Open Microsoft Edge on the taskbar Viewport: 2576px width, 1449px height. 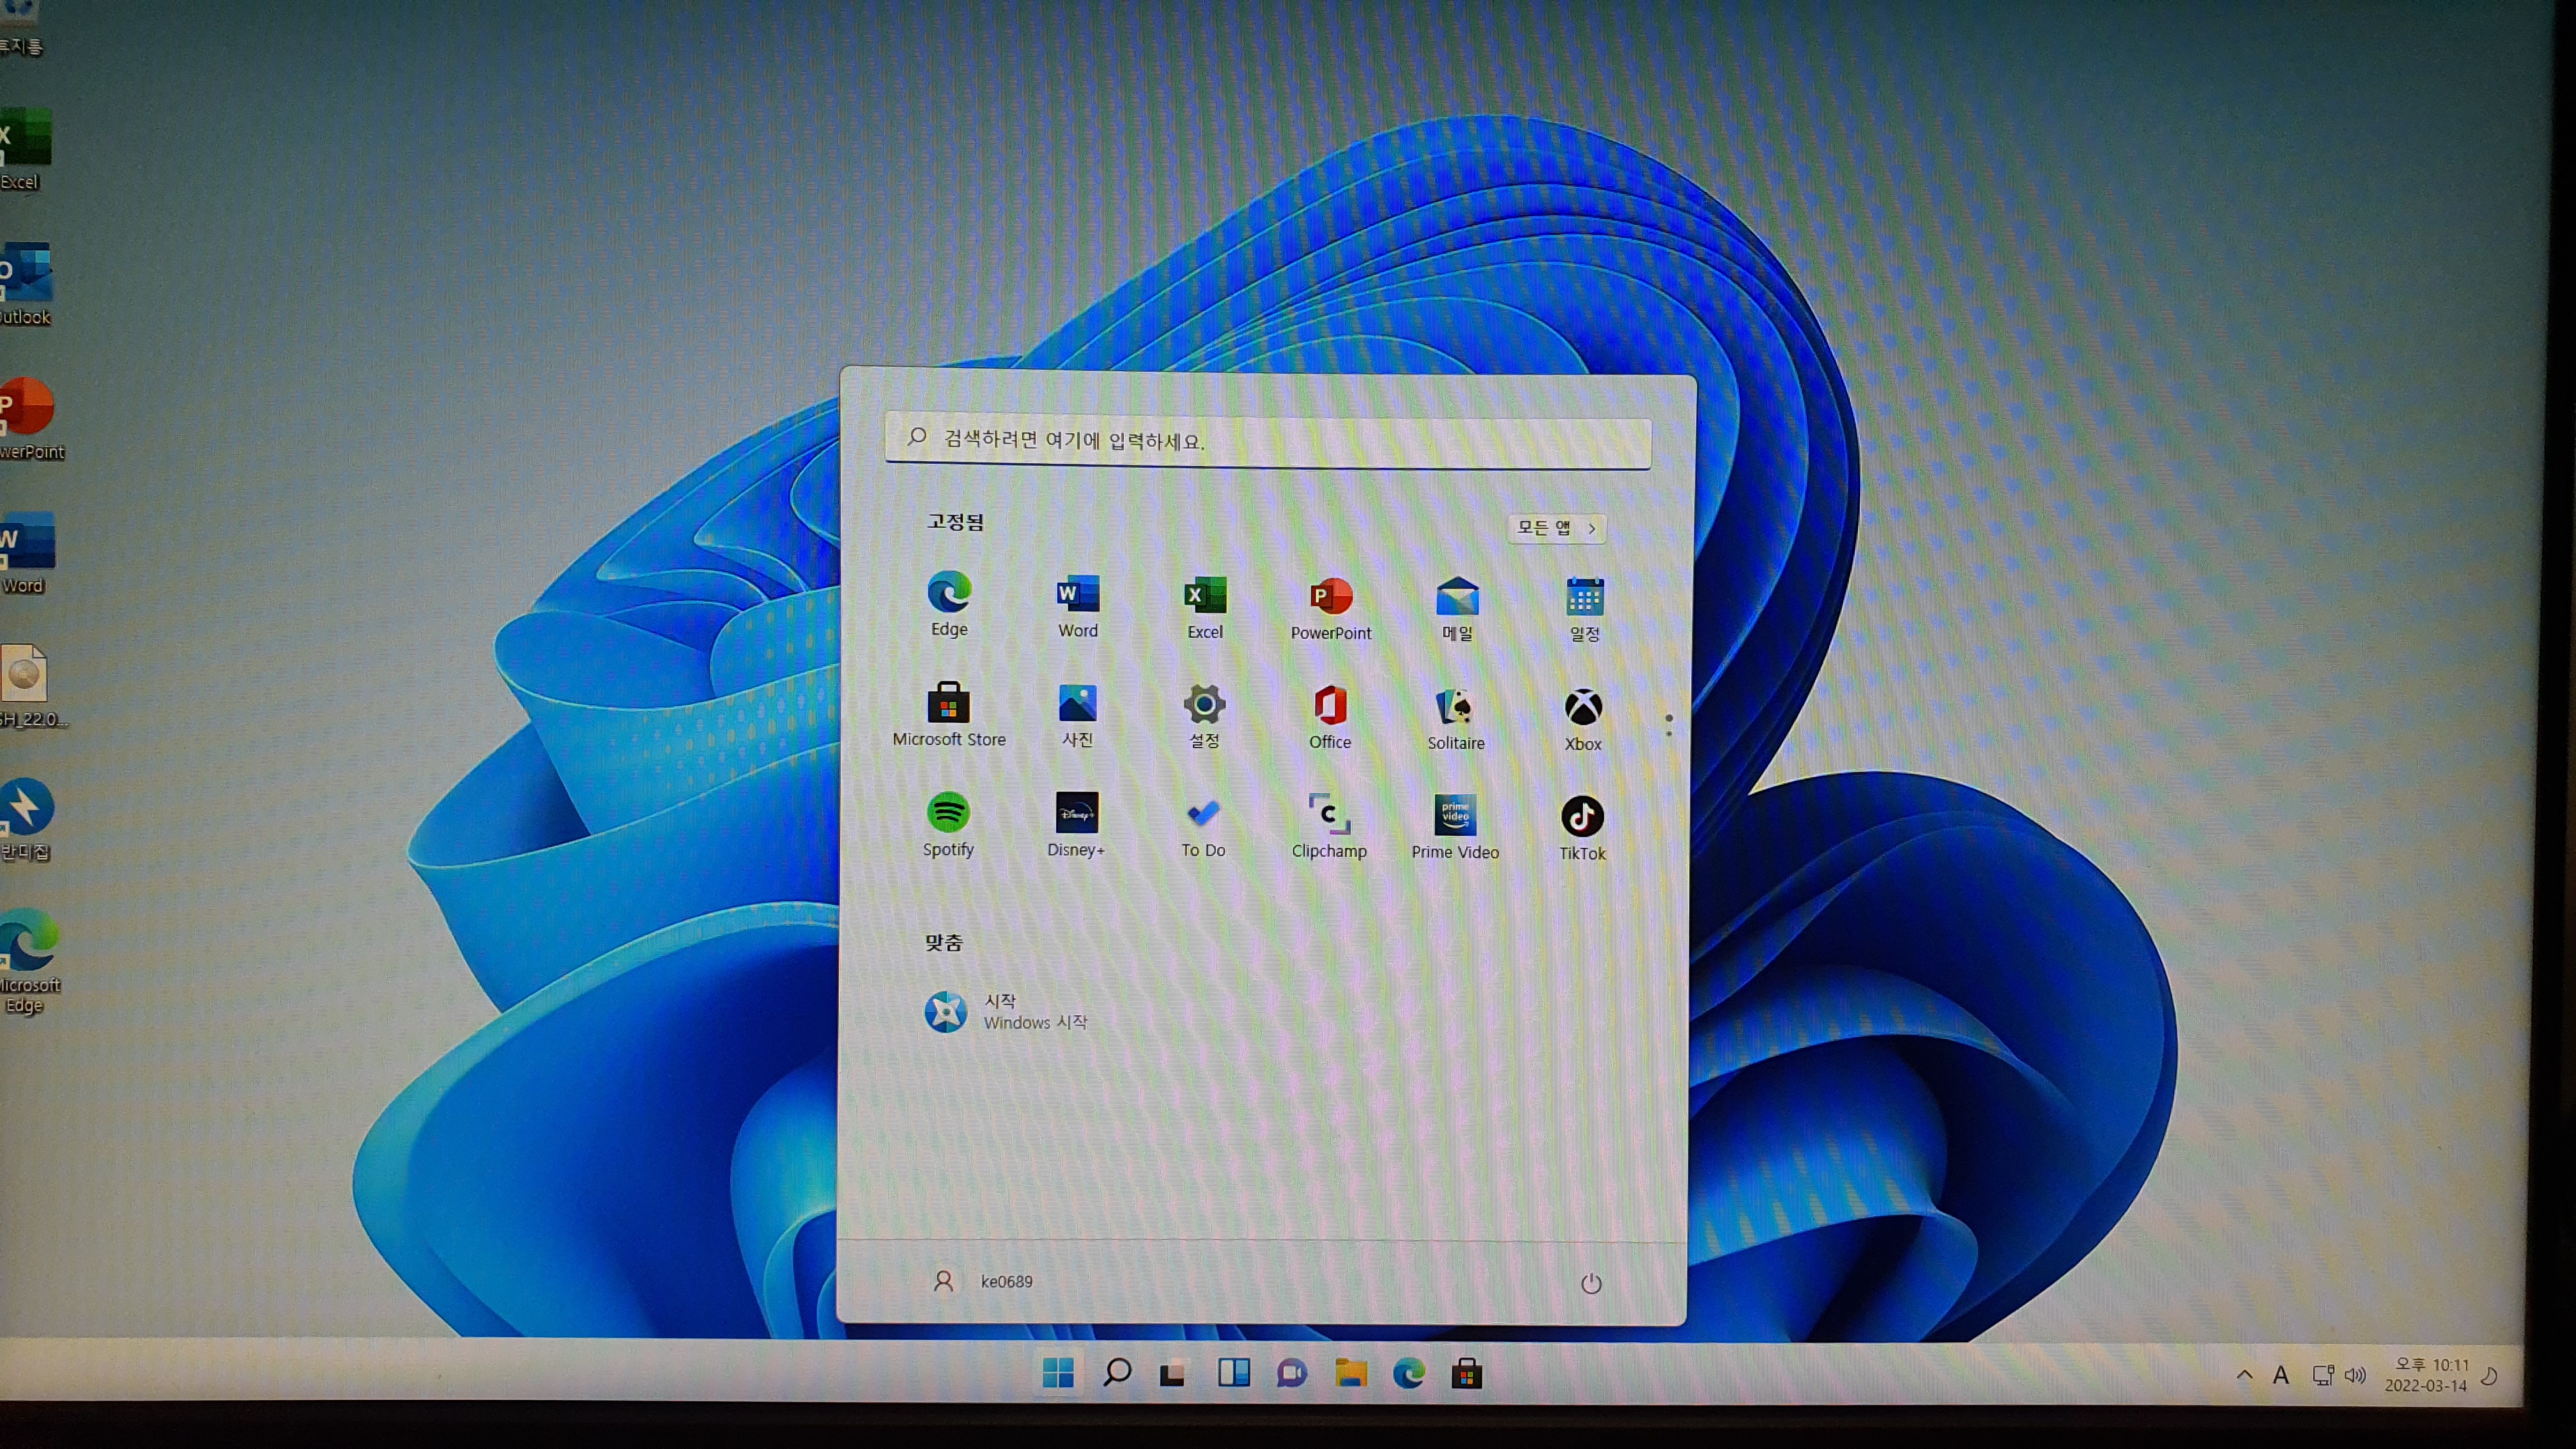[x=1409, y=1374]
